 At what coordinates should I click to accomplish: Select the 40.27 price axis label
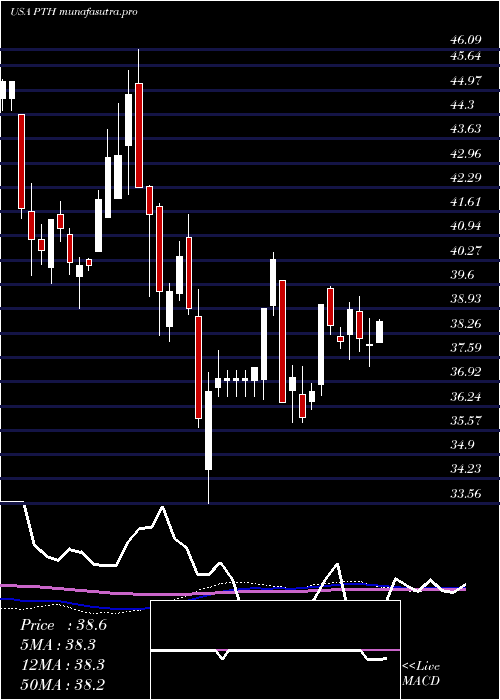[x=465, y=251]
